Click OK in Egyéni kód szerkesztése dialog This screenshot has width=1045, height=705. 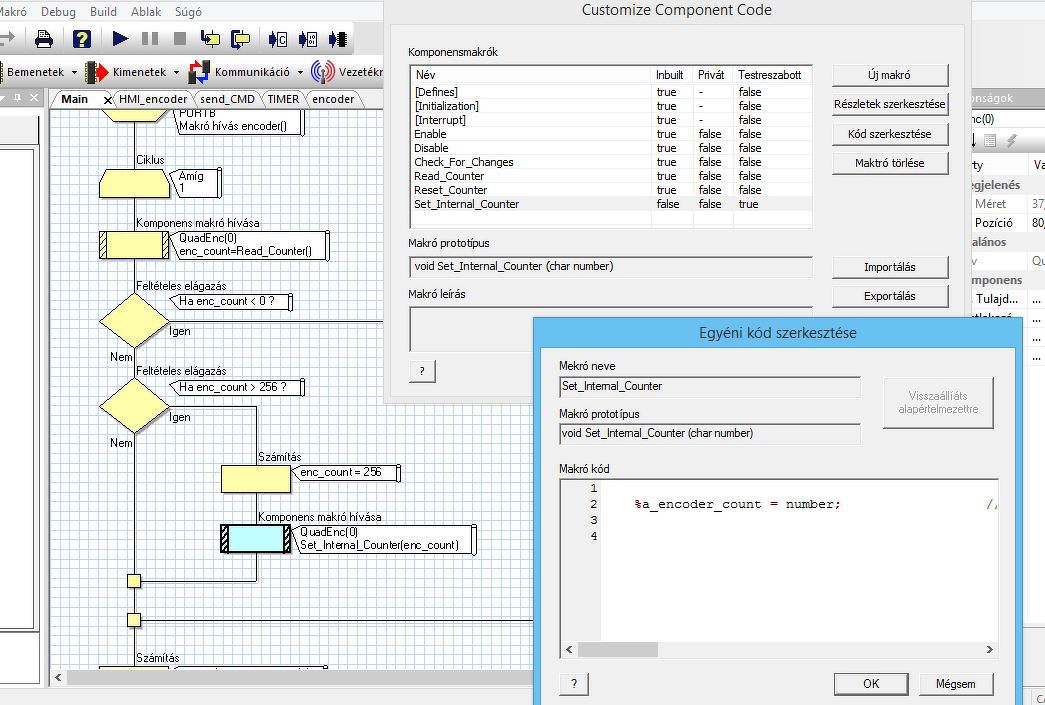pyautogui.click(x=870, y=684)
